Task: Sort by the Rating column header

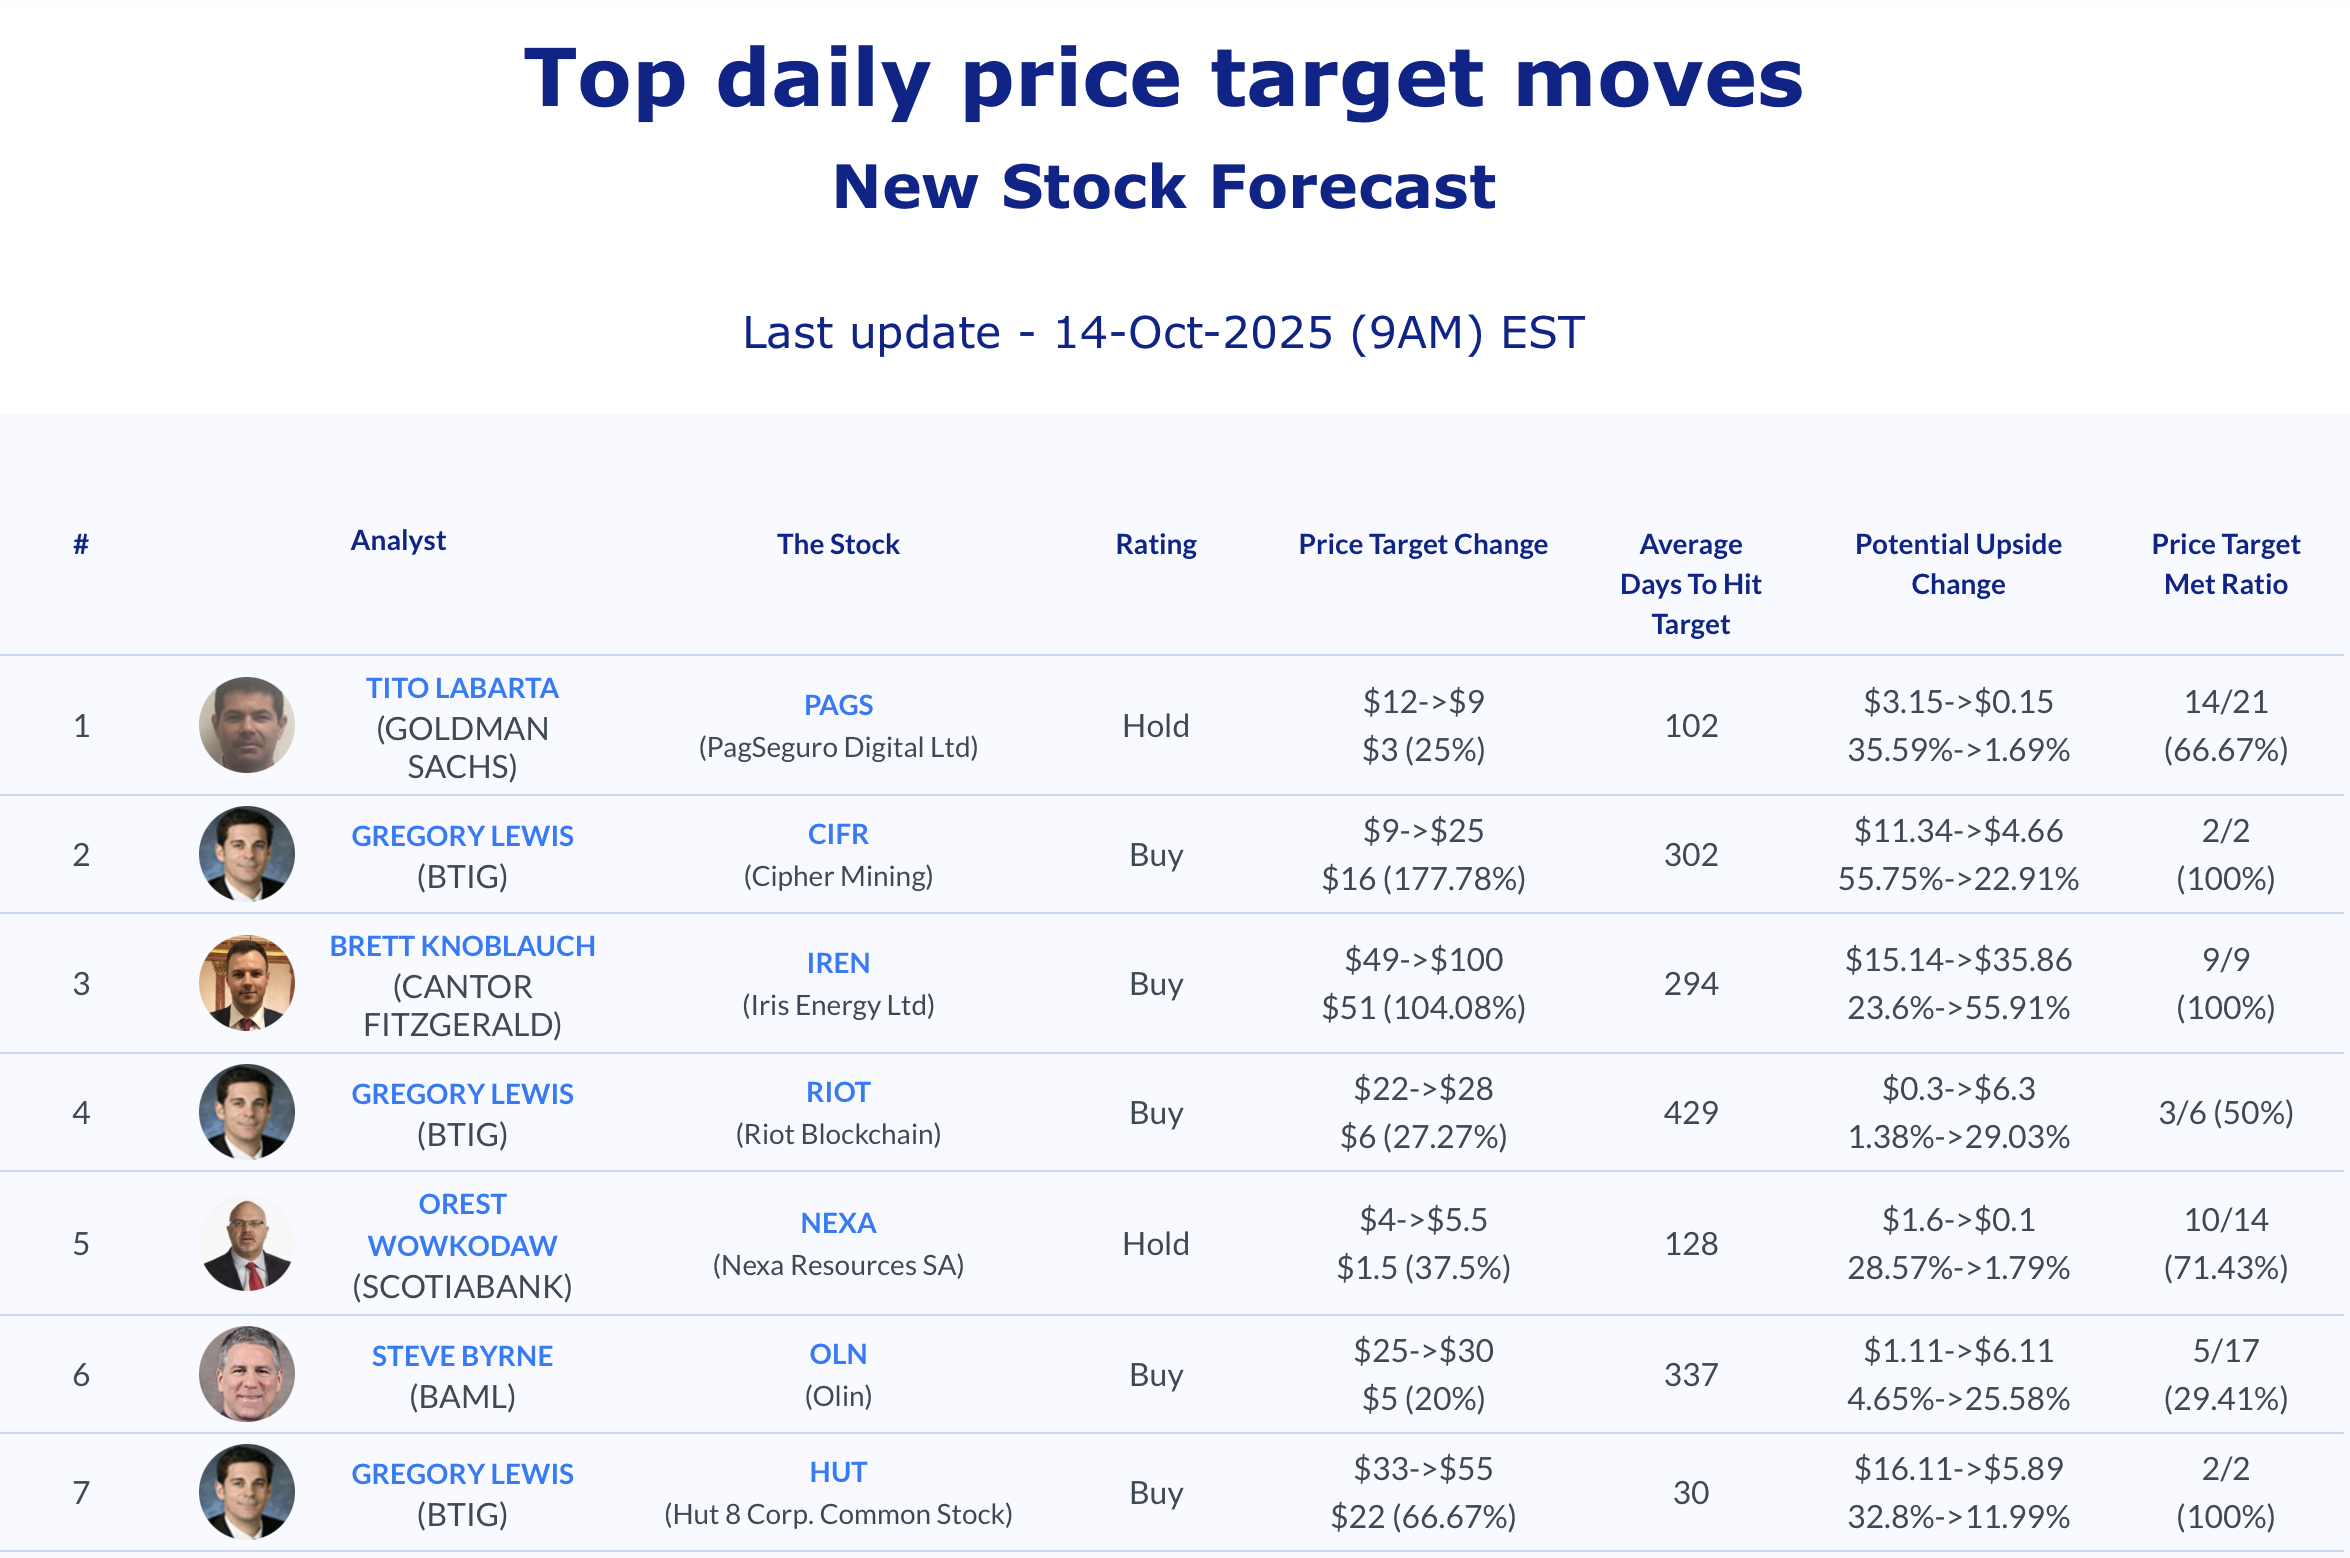Action: pos(1156,544)
